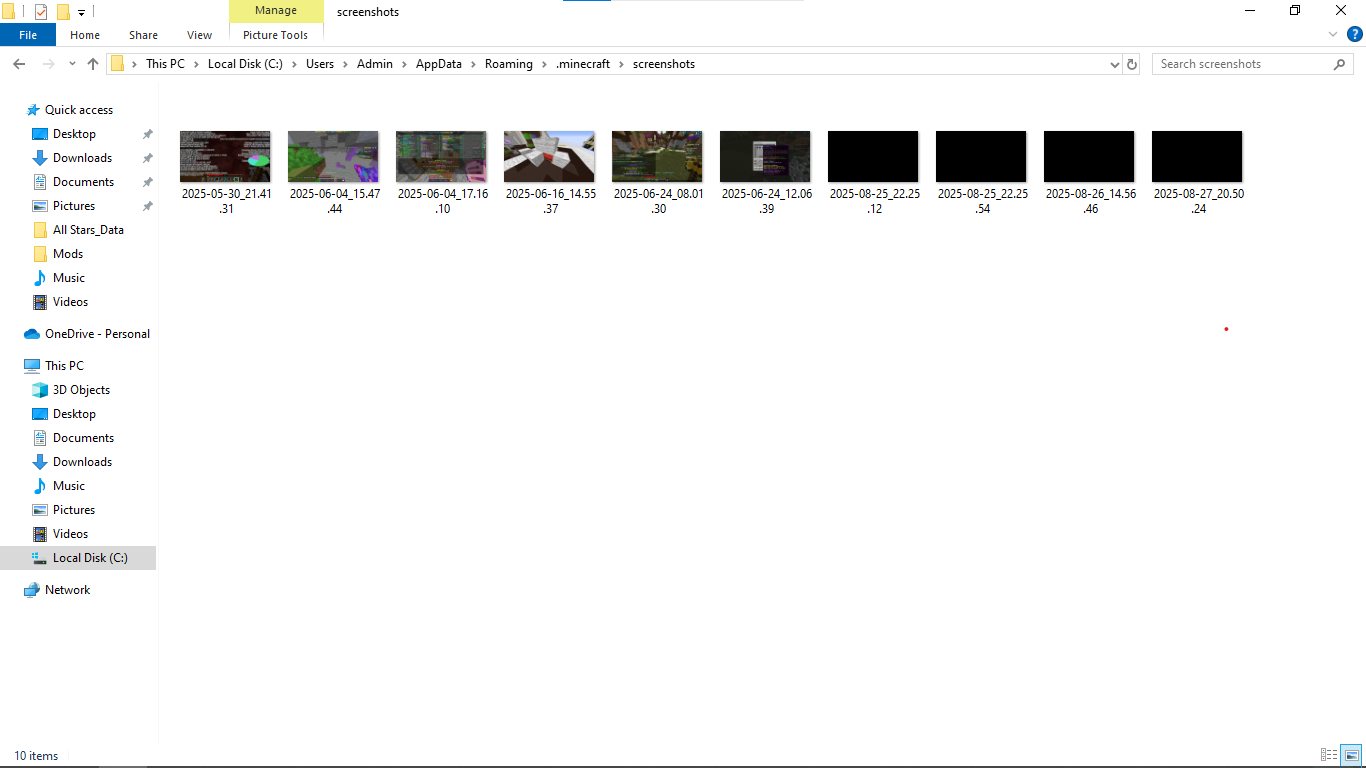Click the folder icon in the address bar
The height and width of the screenshot is (768, 1366).
pyautogui.click(x=117, y=64)
